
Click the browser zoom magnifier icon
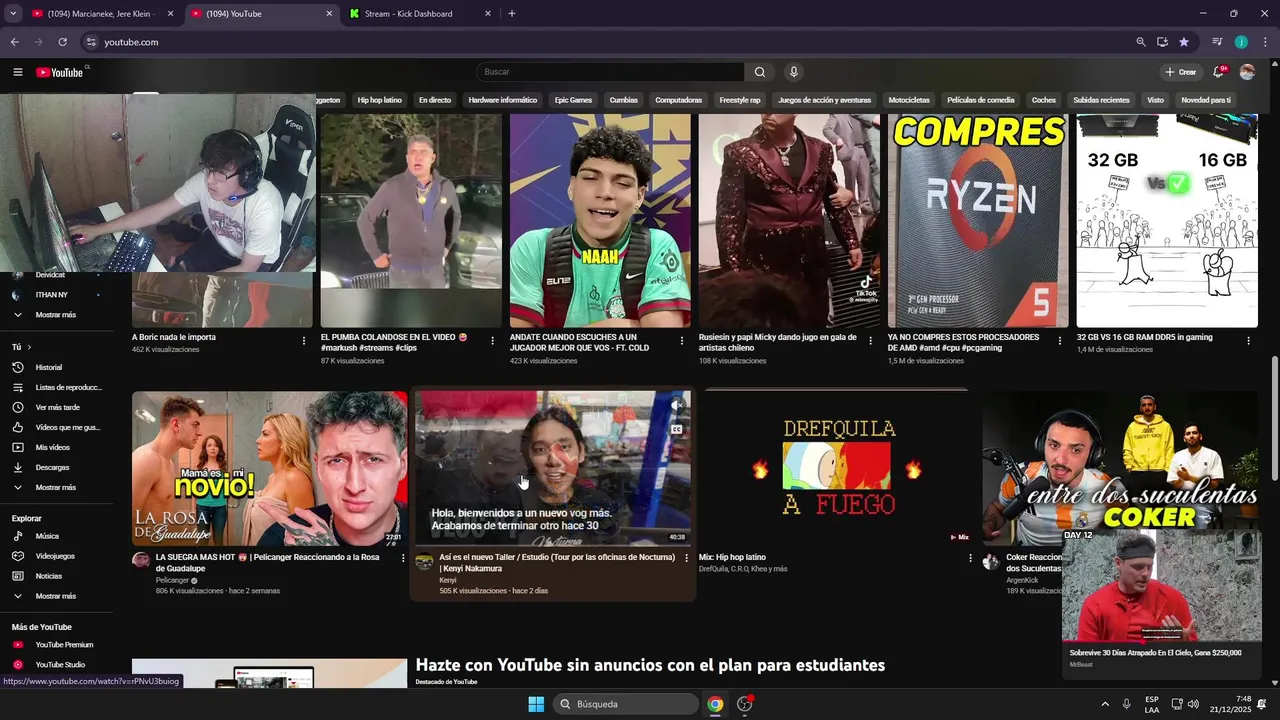pyautogui.click(x=1141, y=42)
